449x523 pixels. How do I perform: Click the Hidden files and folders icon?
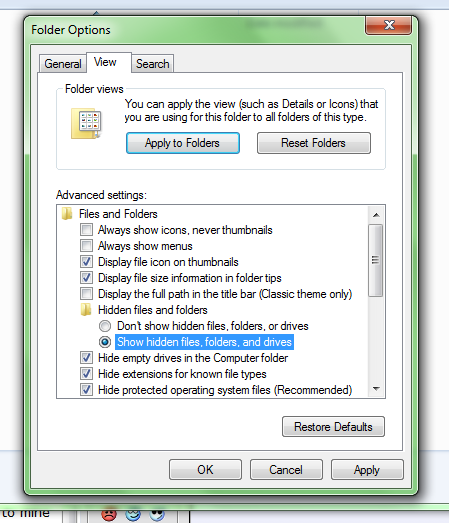click(86, 310)
